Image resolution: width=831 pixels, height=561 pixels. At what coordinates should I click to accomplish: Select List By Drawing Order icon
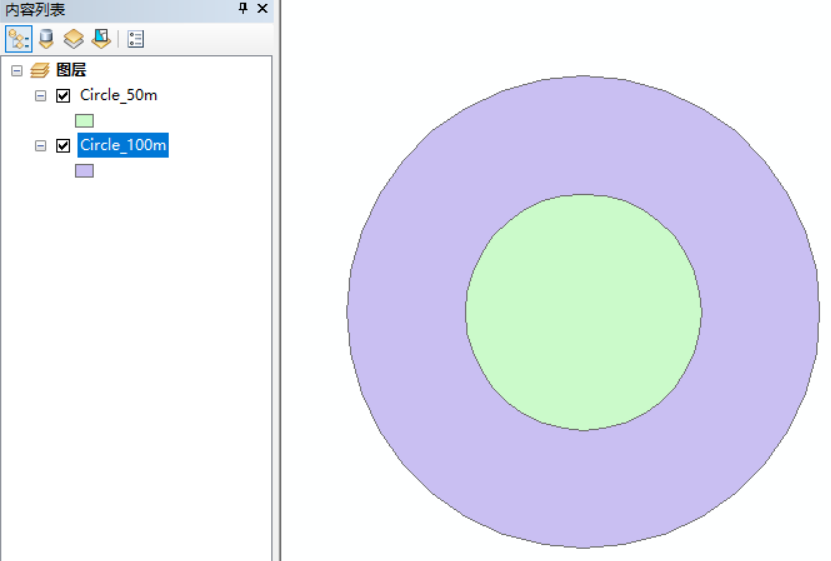pos(19,39)
